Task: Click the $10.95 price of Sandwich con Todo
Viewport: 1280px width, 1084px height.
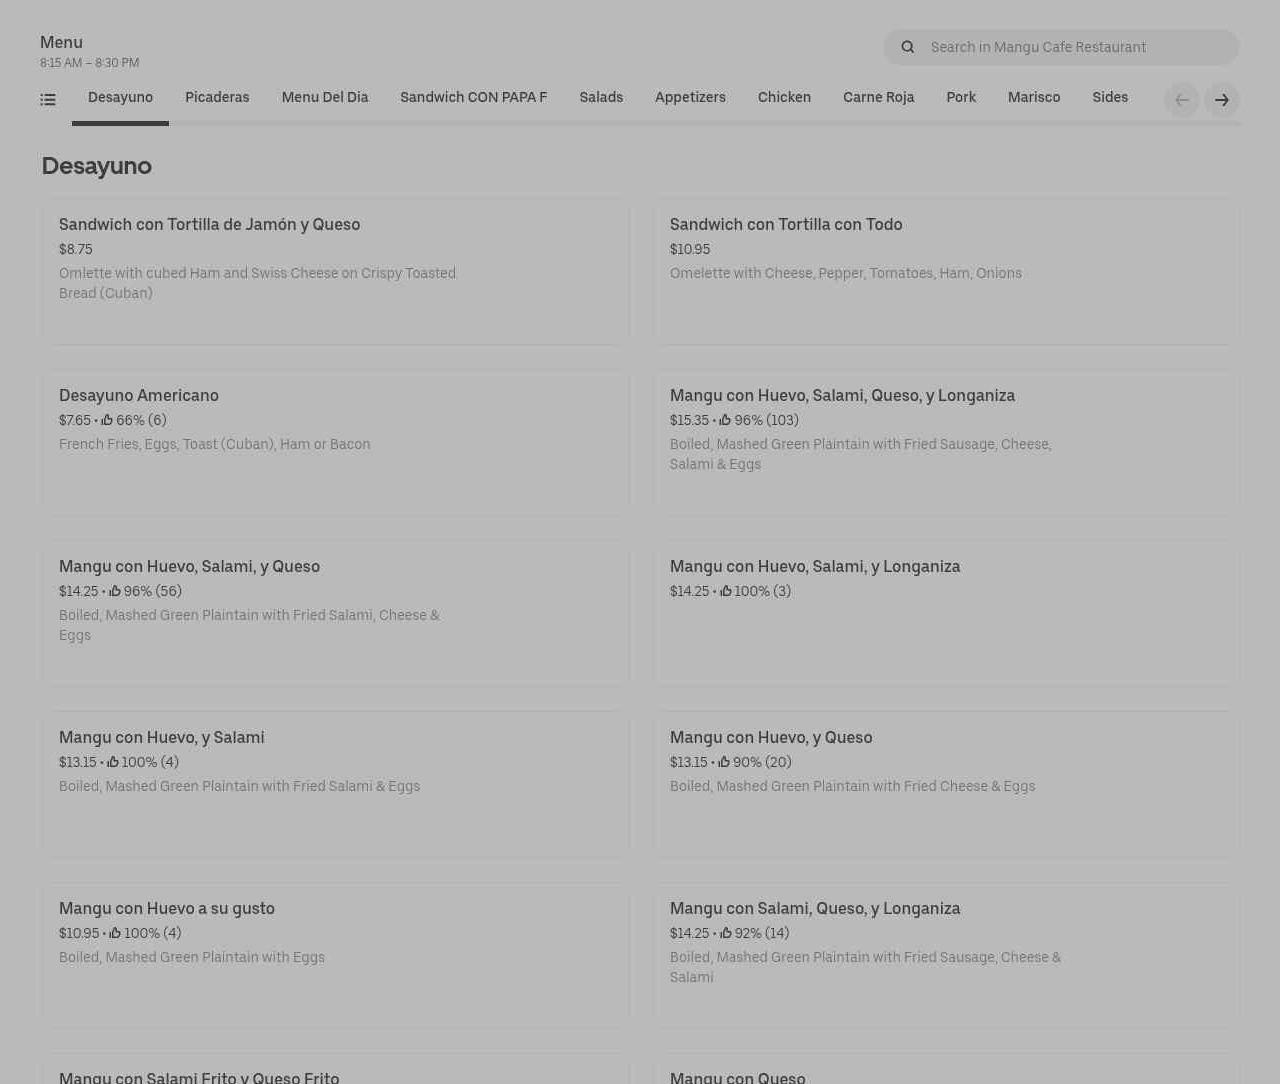Action: 690,250
